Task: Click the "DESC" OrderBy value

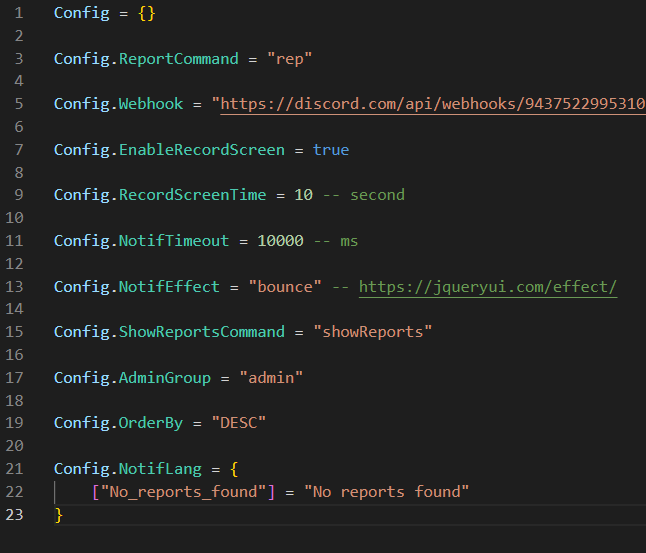Action: tap(239, 423)
